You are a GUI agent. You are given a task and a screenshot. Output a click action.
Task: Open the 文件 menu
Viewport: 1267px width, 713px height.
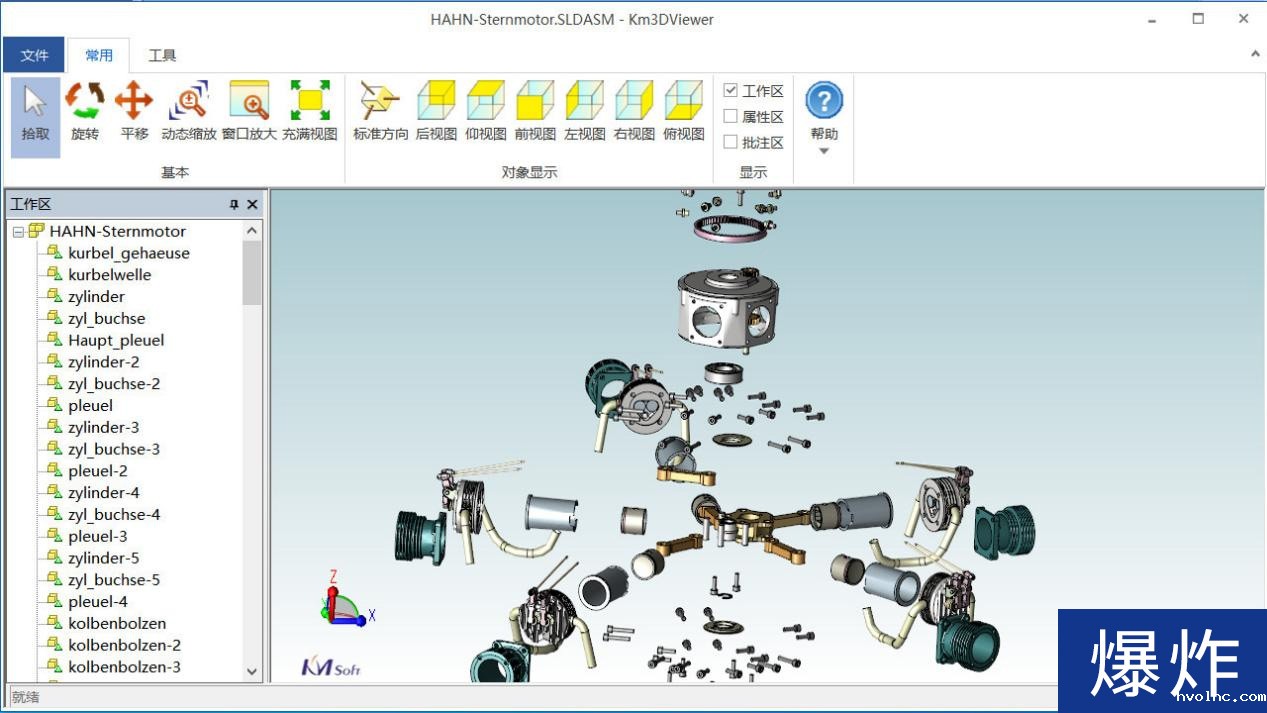tap(34, 55)
